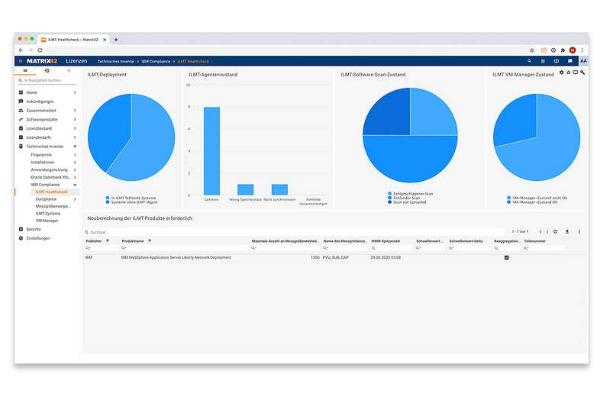
Task: Click the Matrix42 logo
Action: click(42, 61)
